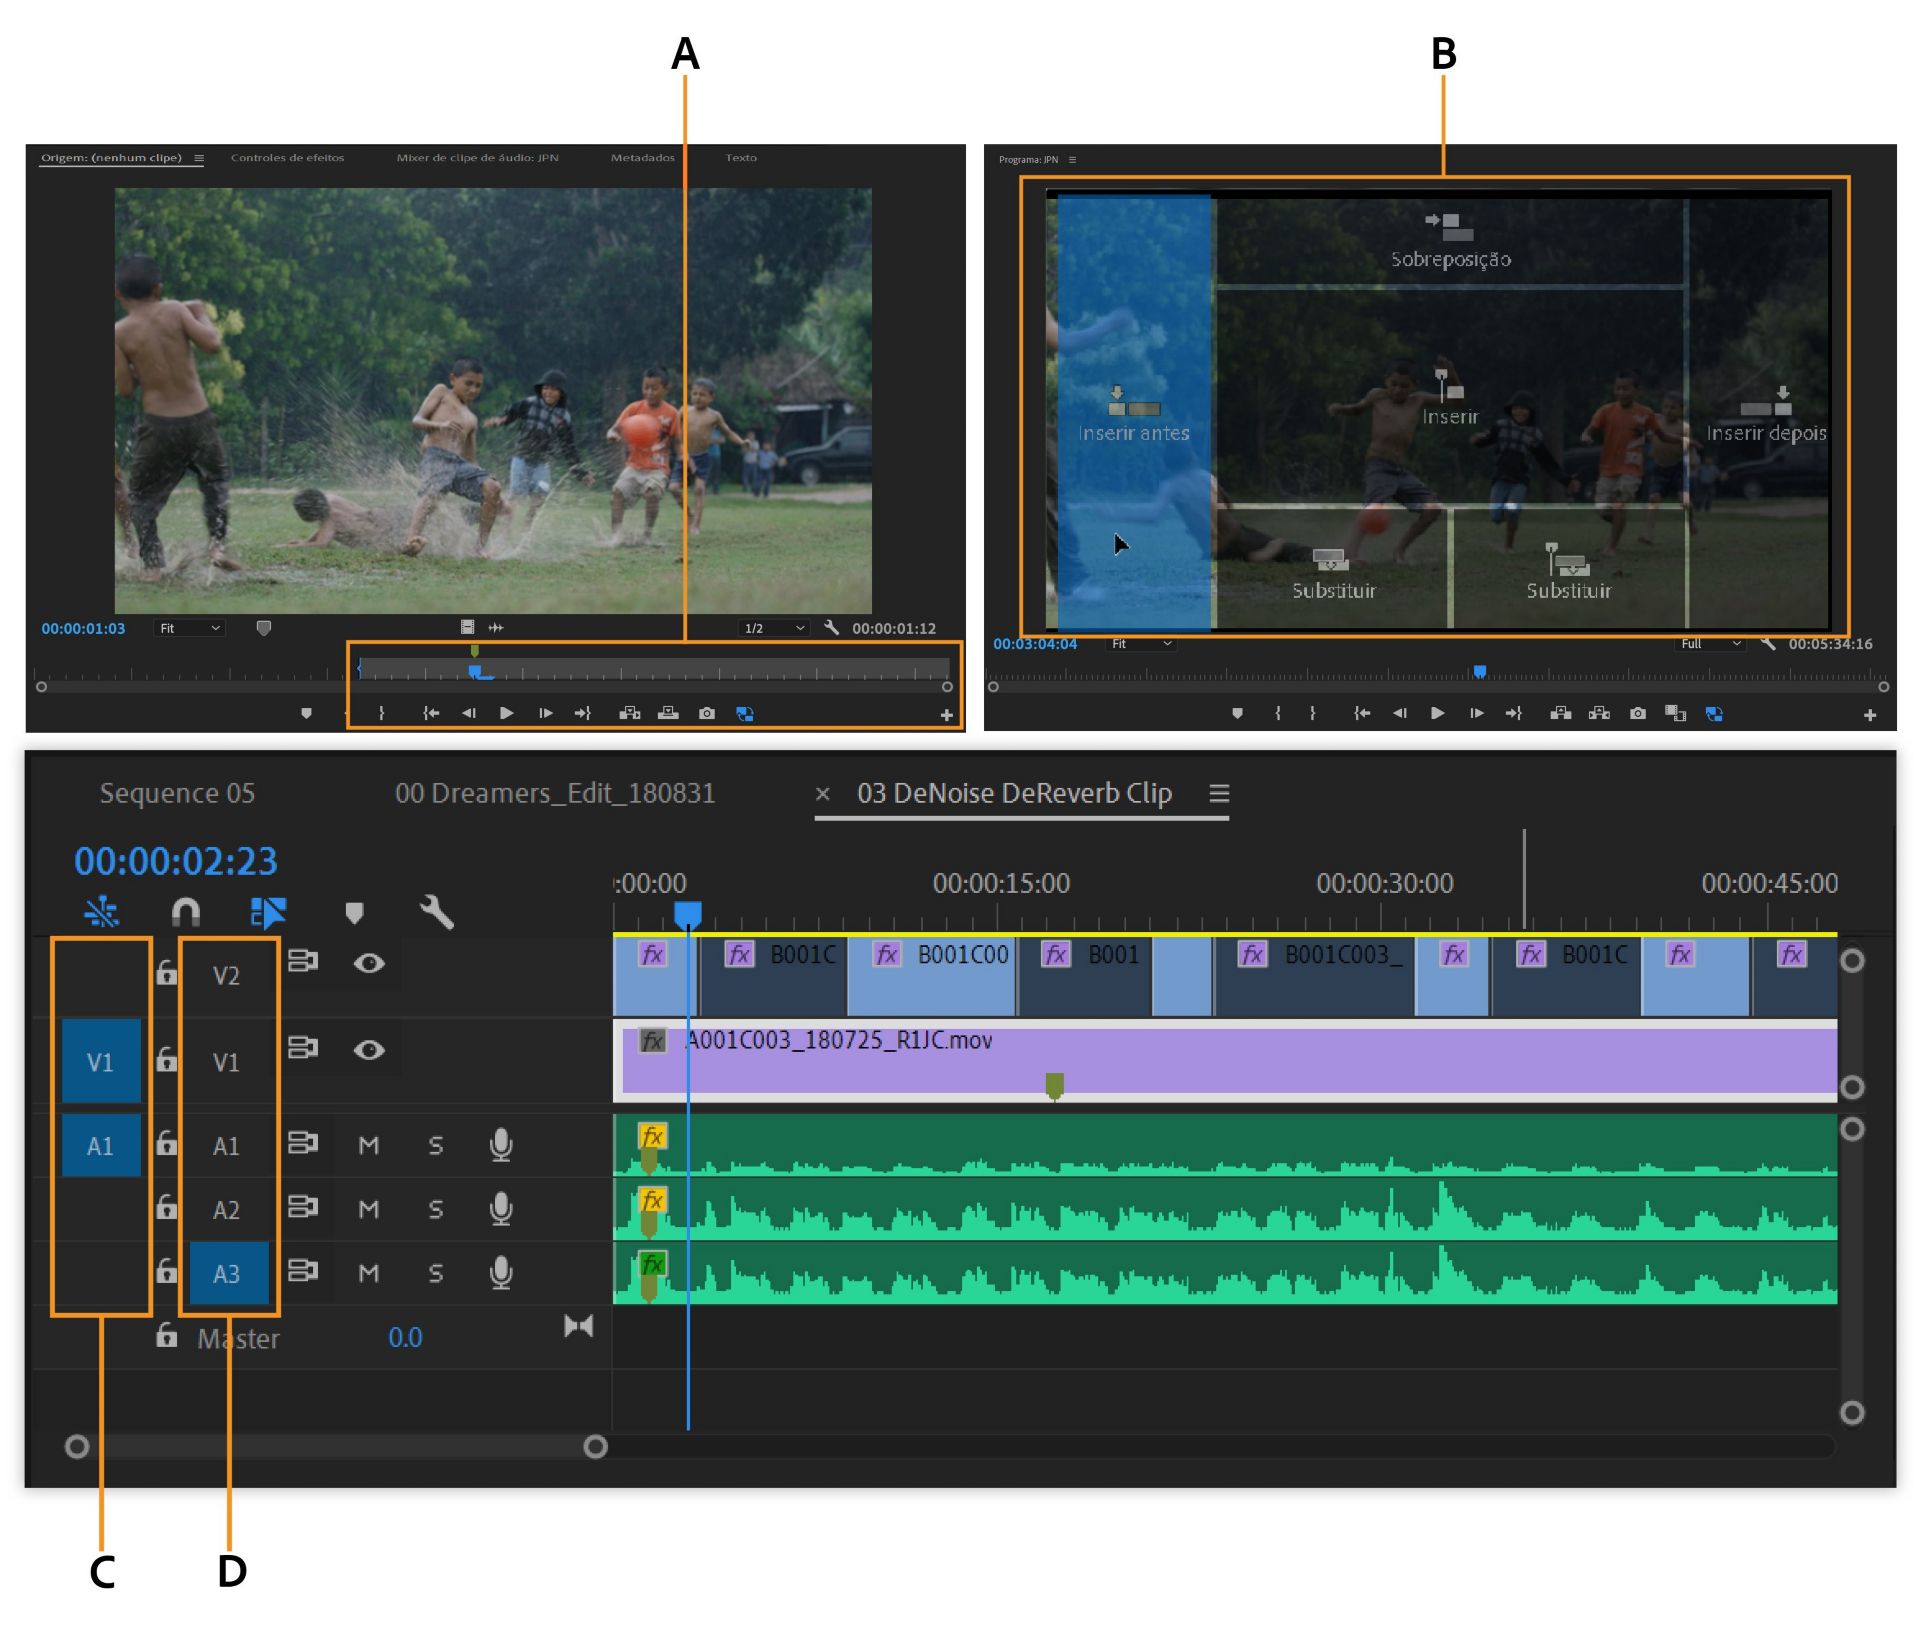
Task: Click the blue A3 track target button
Action: click(x=227, y=1273)
